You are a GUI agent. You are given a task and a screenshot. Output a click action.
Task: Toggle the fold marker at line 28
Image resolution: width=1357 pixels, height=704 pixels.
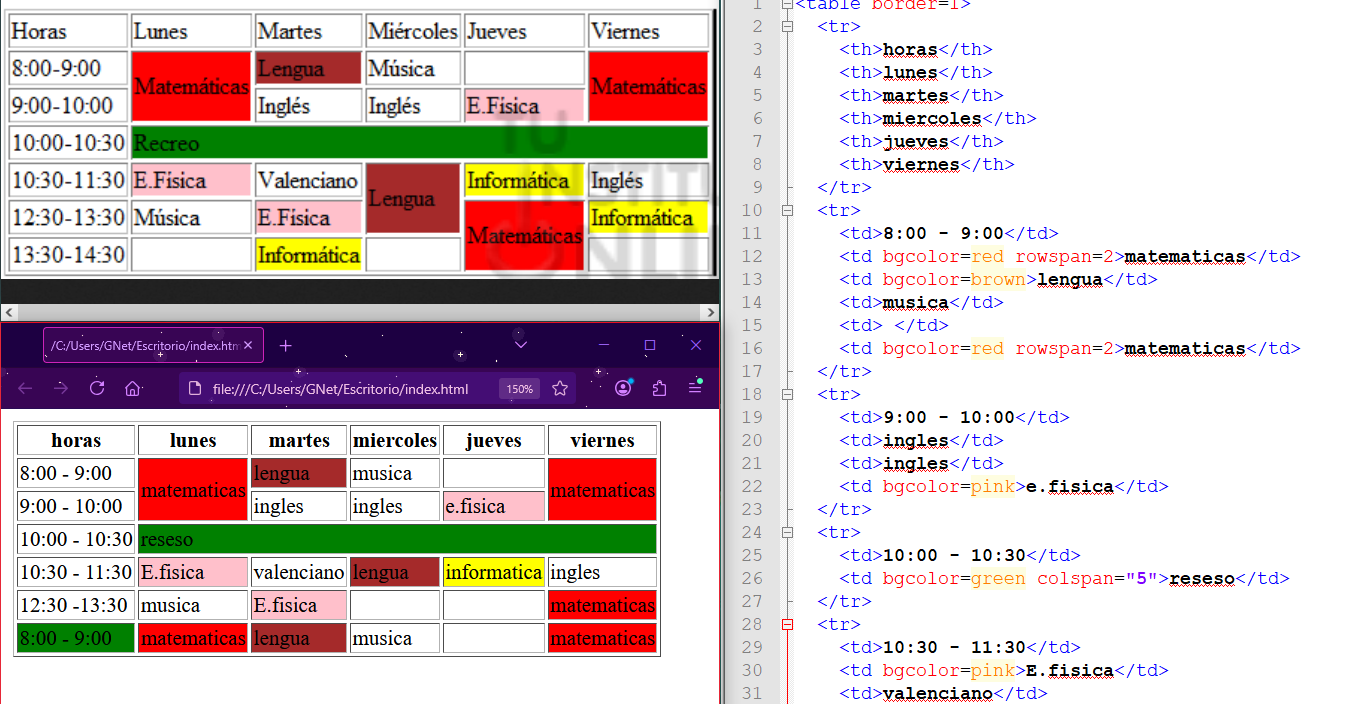click(x=787, y=624)
